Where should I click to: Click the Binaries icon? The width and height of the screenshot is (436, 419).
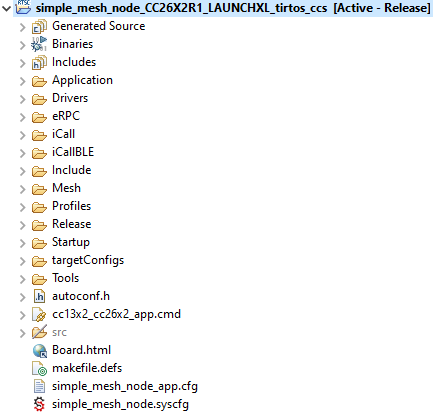tap(39, 44)
